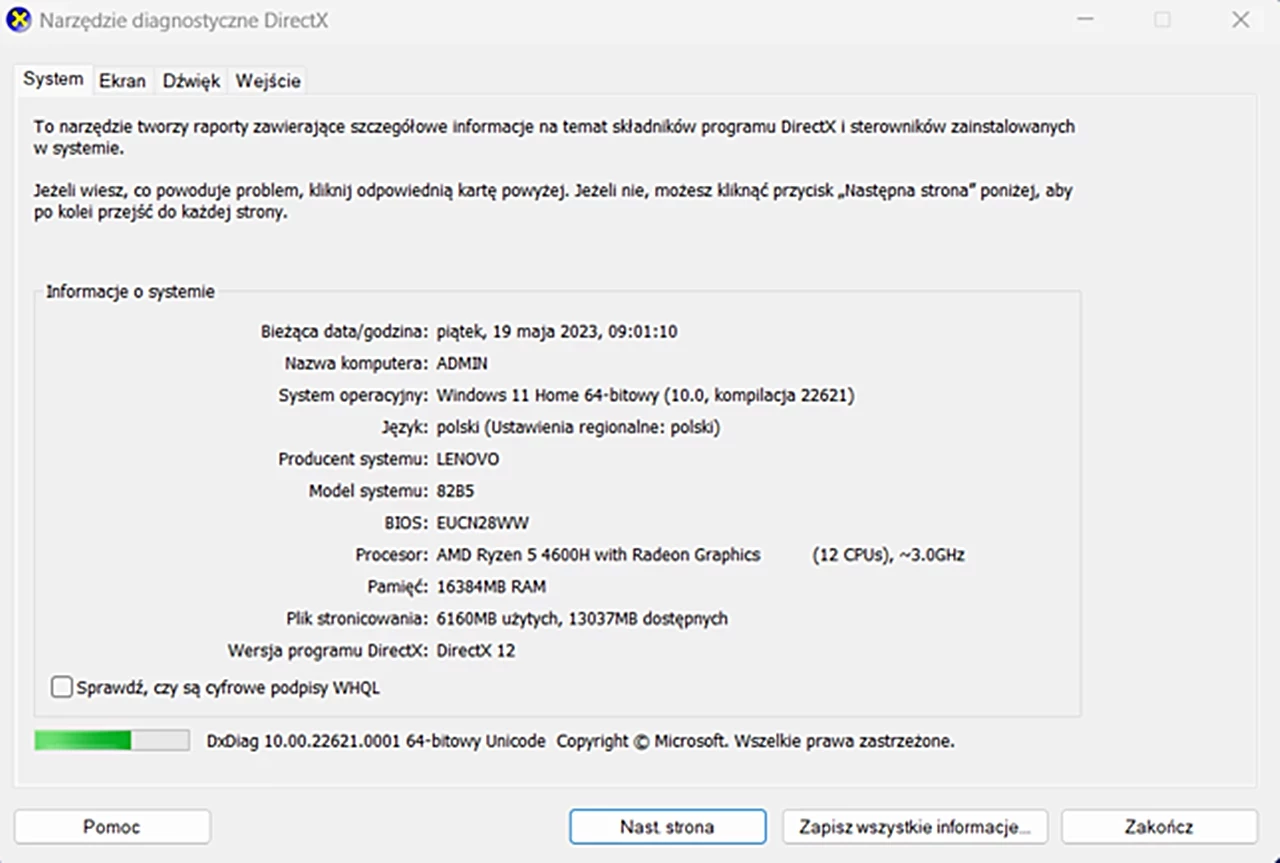Open the Dźwięk tab
Screen dimensions: 1280x863
pos(191,82)
